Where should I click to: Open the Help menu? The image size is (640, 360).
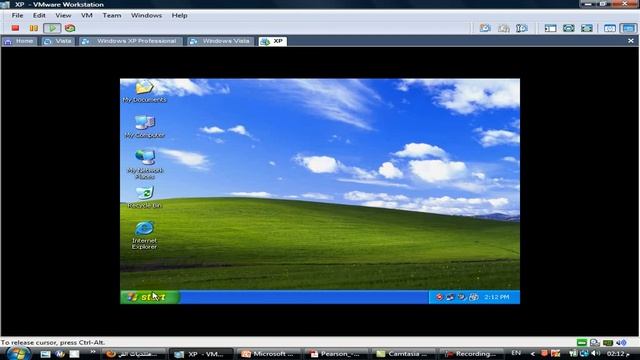pyautogui.click(x=179, y=15)
